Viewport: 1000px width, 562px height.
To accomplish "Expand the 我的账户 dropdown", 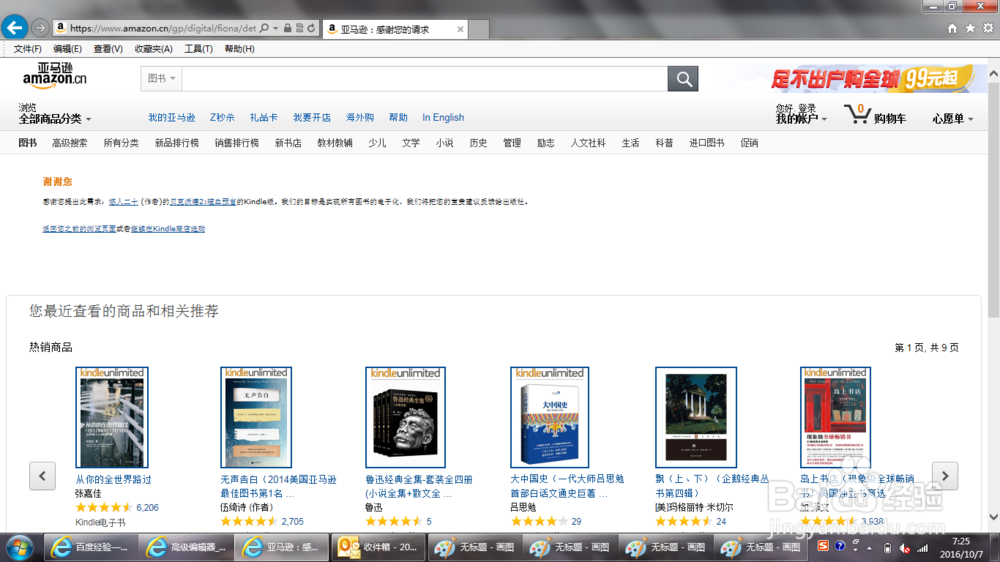I will click(801, 119).
